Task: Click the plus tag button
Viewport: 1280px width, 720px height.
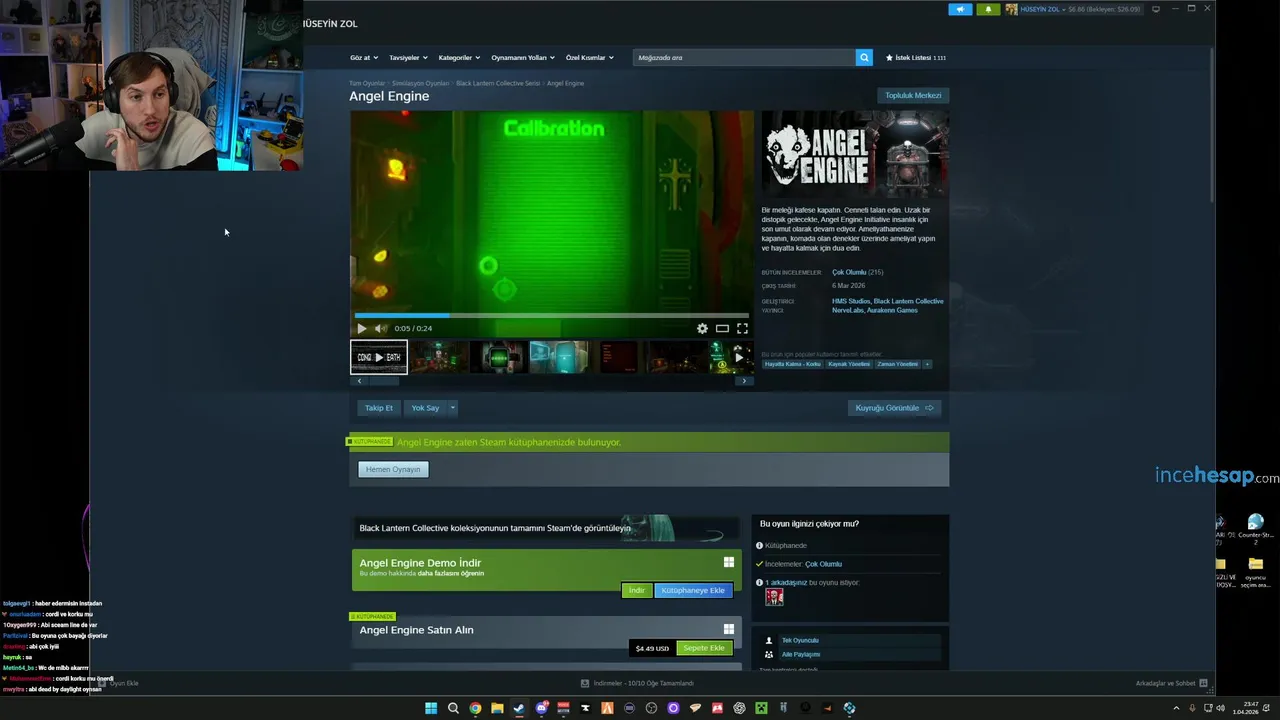Action: point(927,364)
